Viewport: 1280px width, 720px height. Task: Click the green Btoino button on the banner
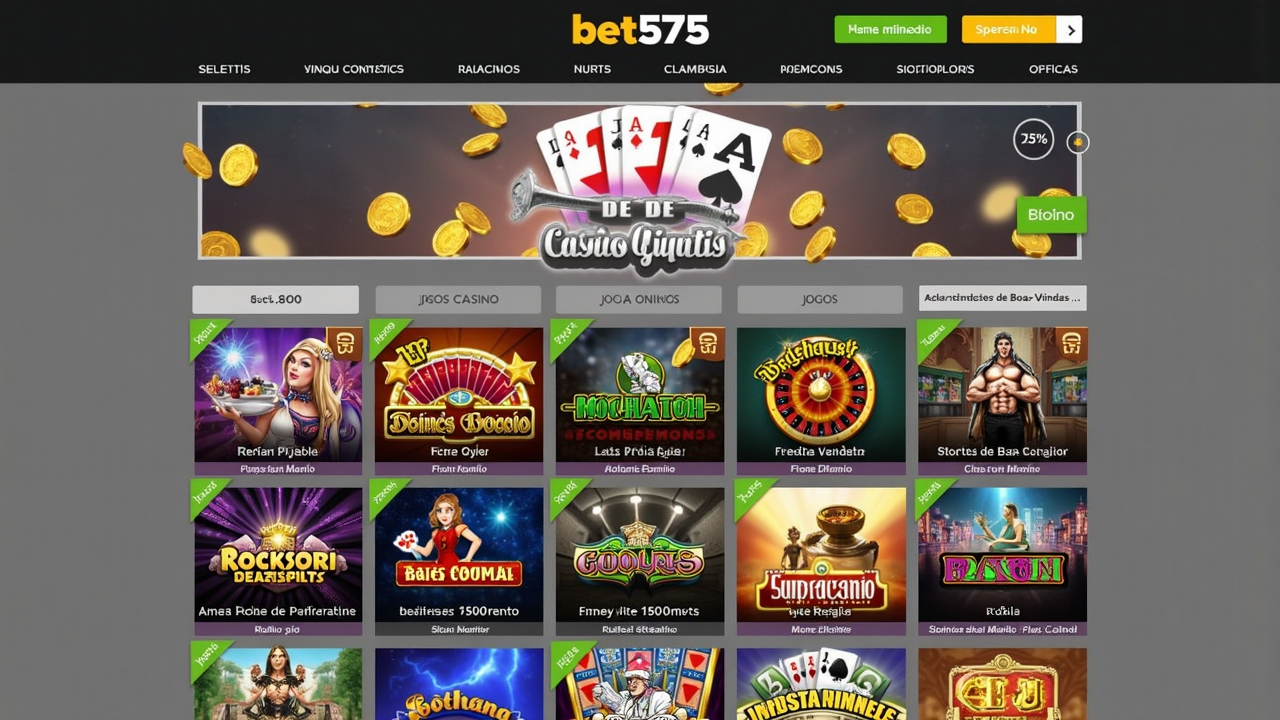pyautogui.click(x=1051, y=215)
